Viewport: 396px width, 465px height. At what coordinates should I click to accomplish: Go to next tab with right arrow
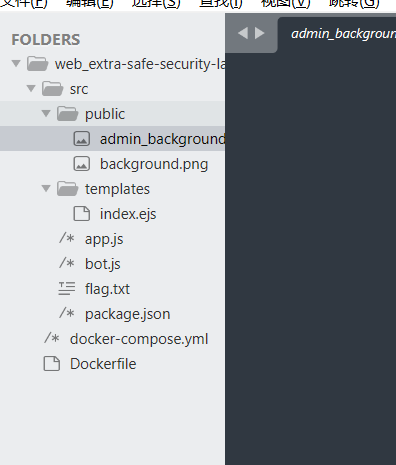pyautogui.click(x=260, y=33)
